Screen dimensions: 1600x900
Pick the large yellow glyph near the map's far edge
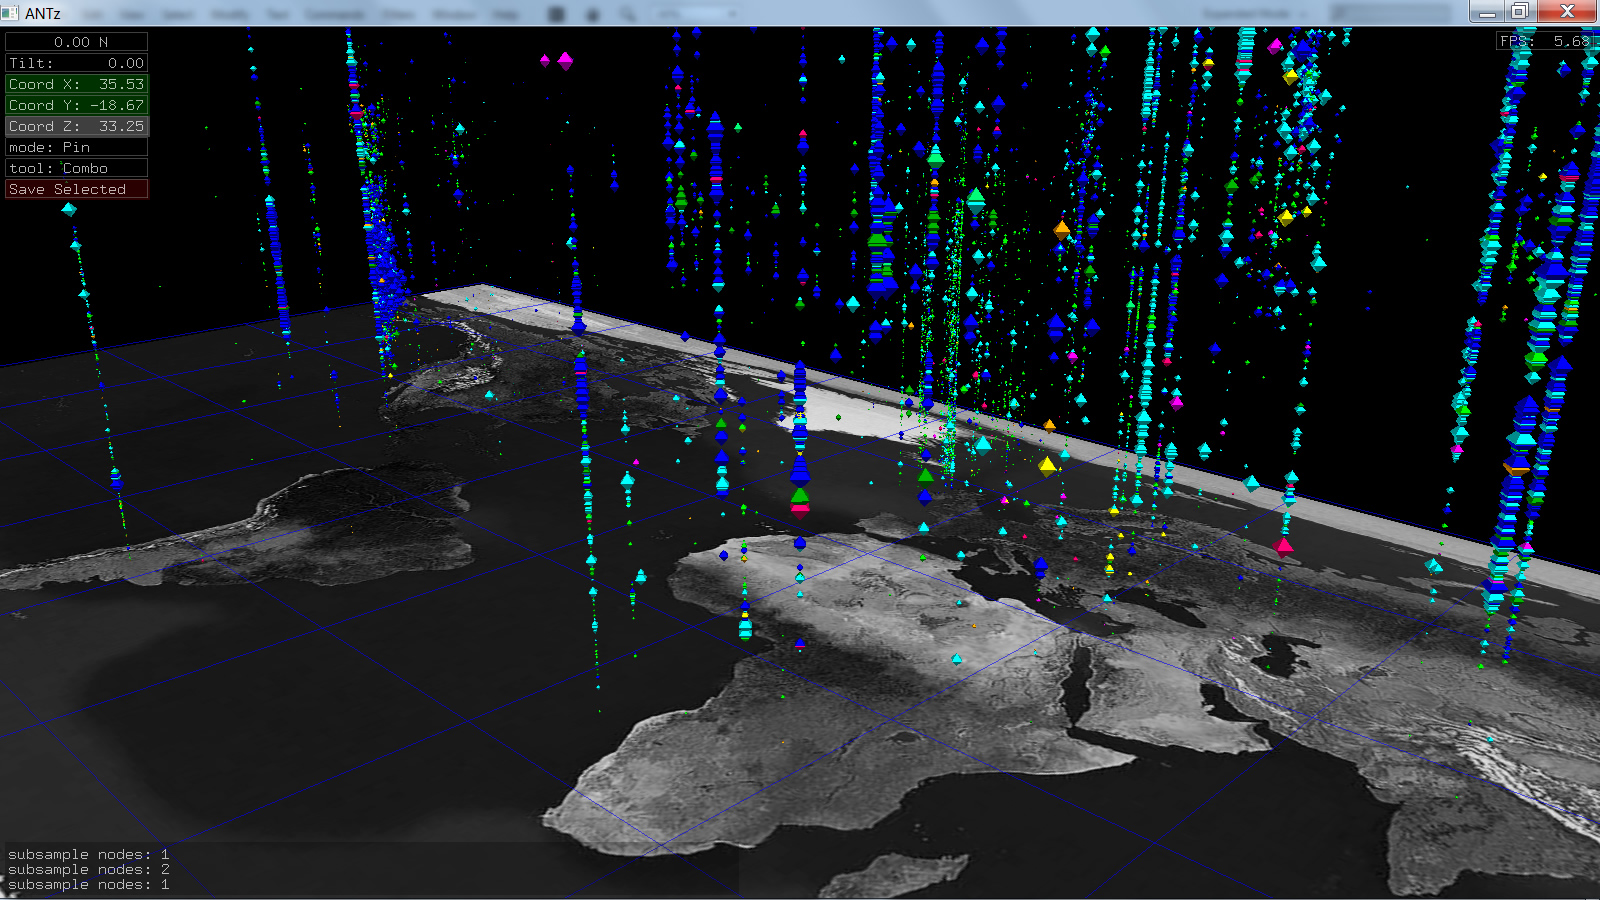tap(1047, 465)
